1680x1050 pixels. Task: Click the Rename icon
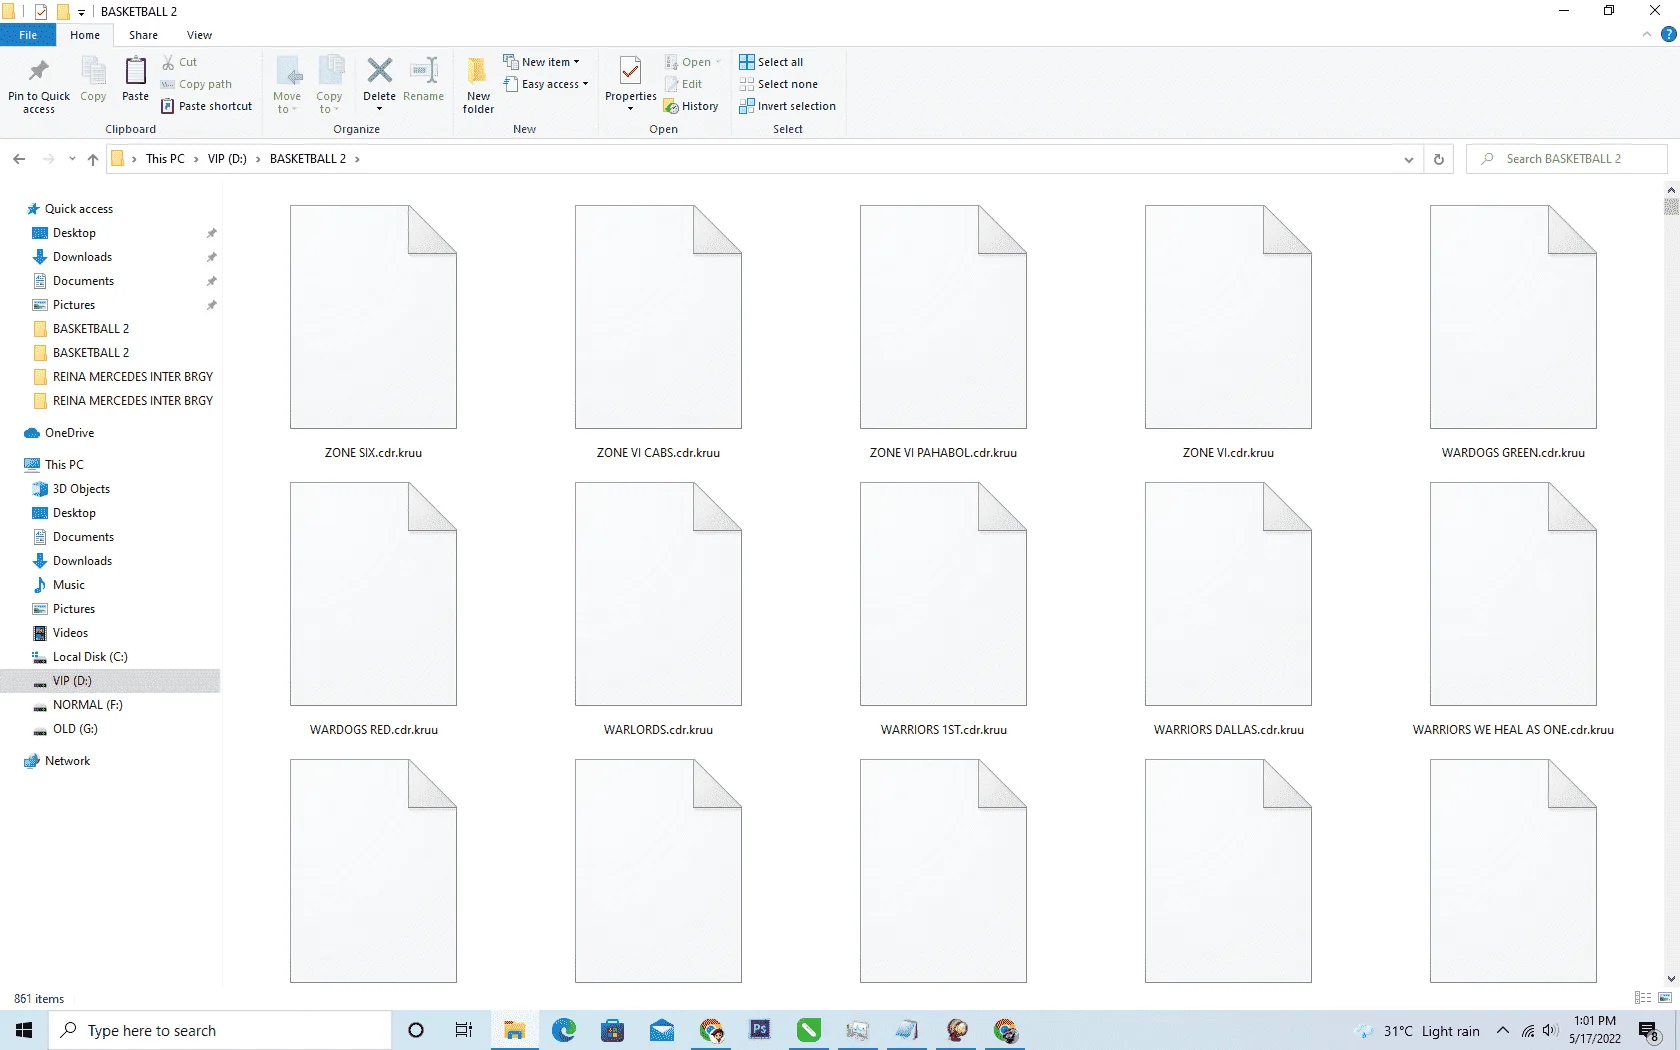pos(424,70)
